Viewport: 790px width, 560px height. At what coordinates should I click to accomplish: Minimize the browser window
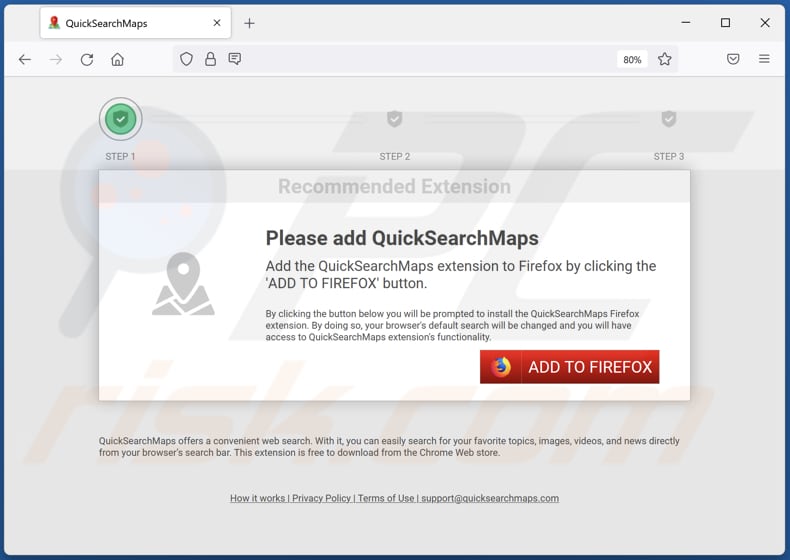tap(686, 23)
